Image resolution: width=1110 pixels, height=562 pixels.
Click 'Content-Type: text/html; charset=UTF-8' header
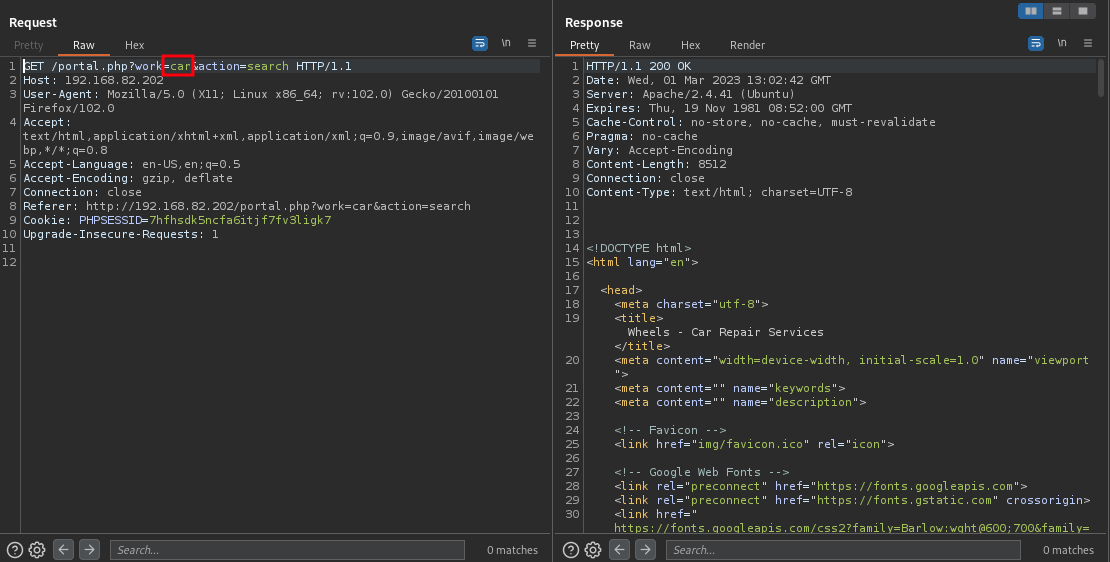(x=719, y=193)
